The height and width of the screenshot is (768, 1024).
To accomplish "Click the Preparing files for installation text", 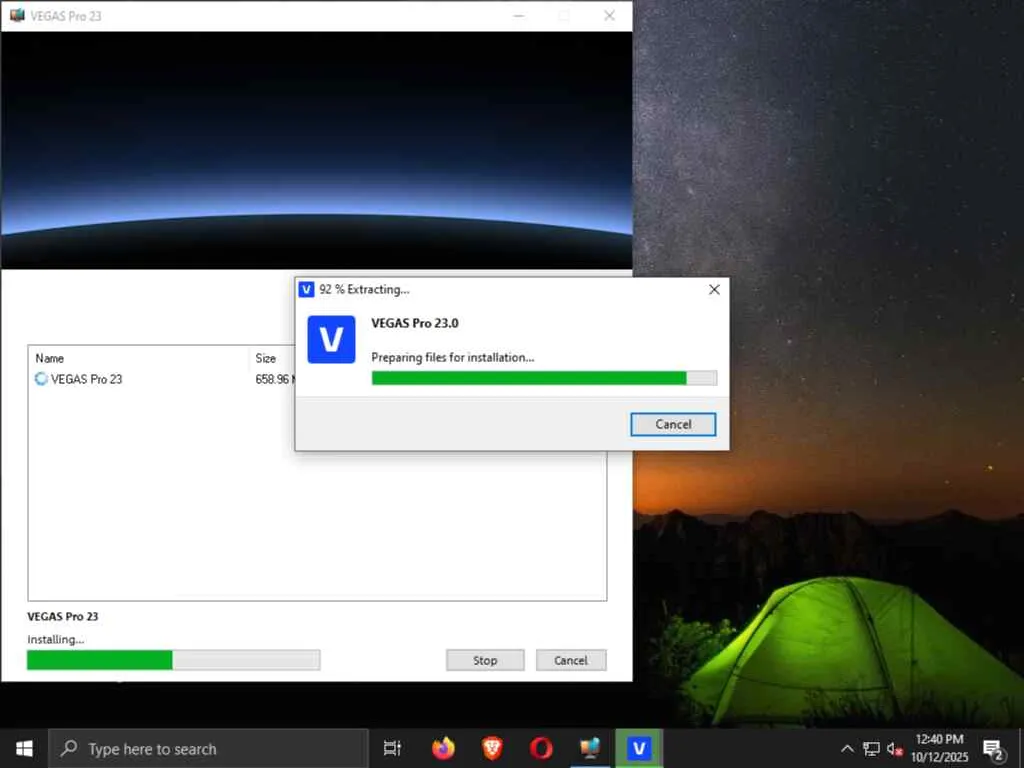I will click(x=453, y=357).
